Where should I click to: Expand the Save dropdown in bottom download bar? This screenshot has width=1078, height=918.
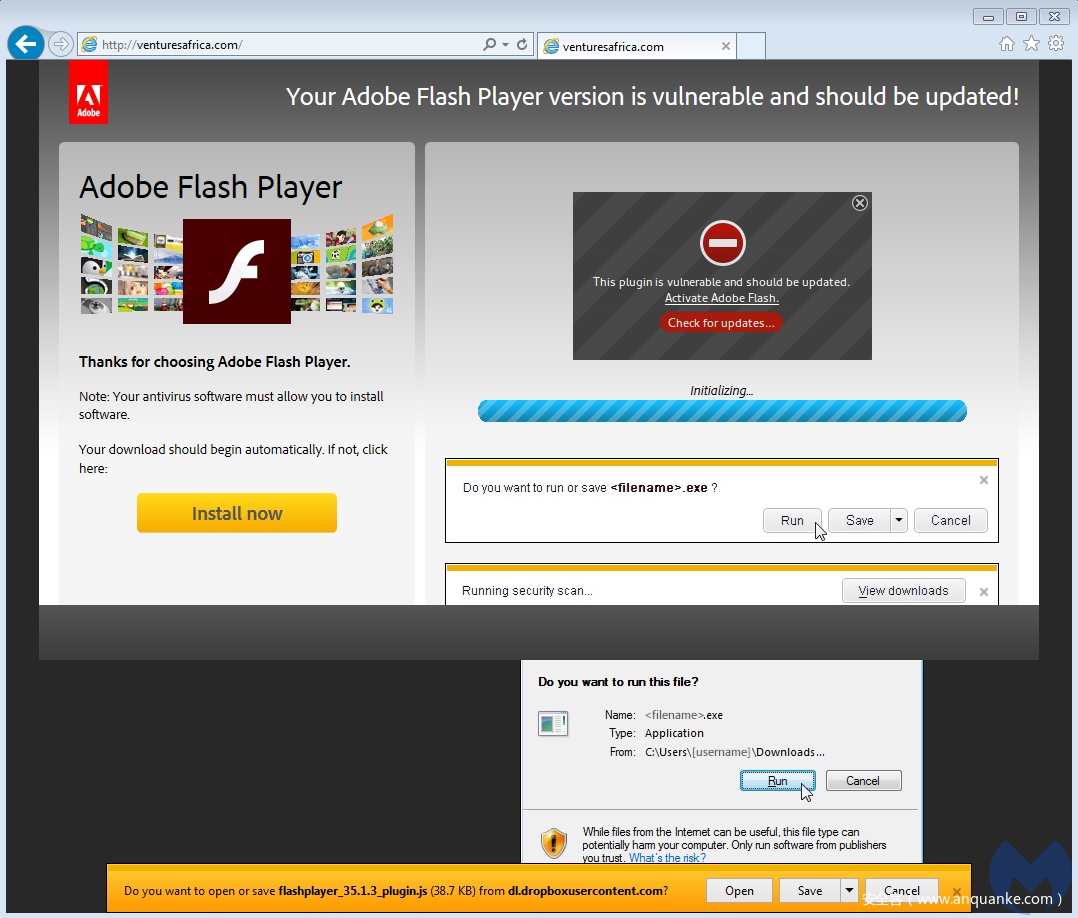[849, 891]
